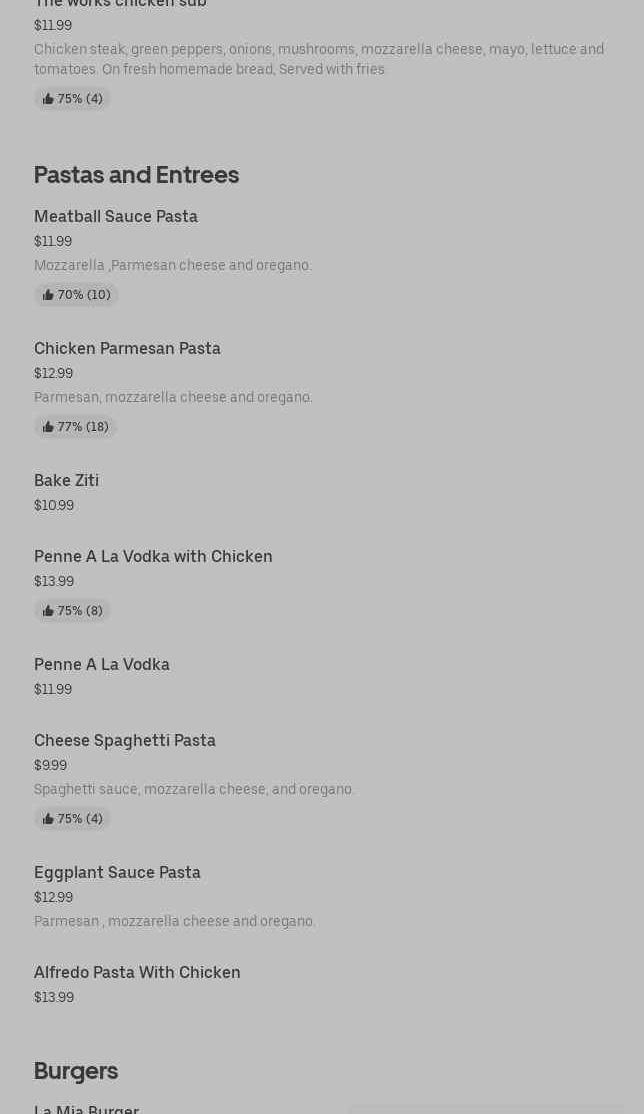Click the Eggplant Sauce Pasta description text
Screen dimensions: 644x1114
[x=175, y=922]
